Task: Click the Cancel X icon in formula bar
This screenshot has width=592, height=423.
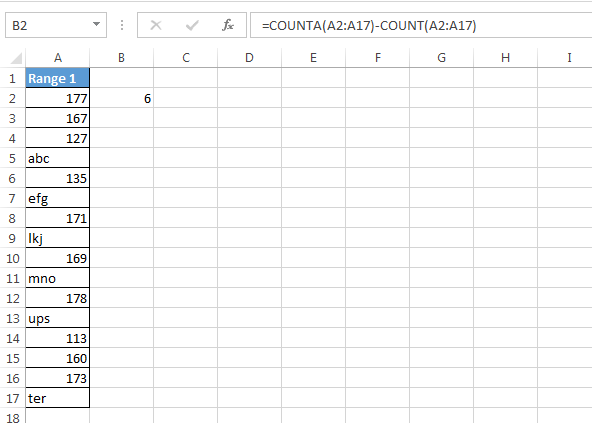Action: pyautogui.click(x=156, y=25)
